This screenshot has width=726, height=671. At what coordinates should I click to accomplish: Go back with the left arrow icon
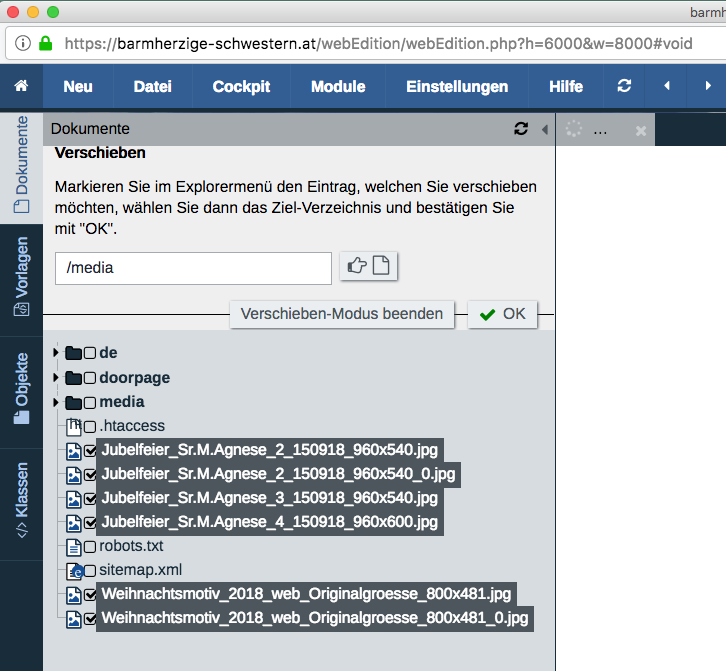pos(667,86)
